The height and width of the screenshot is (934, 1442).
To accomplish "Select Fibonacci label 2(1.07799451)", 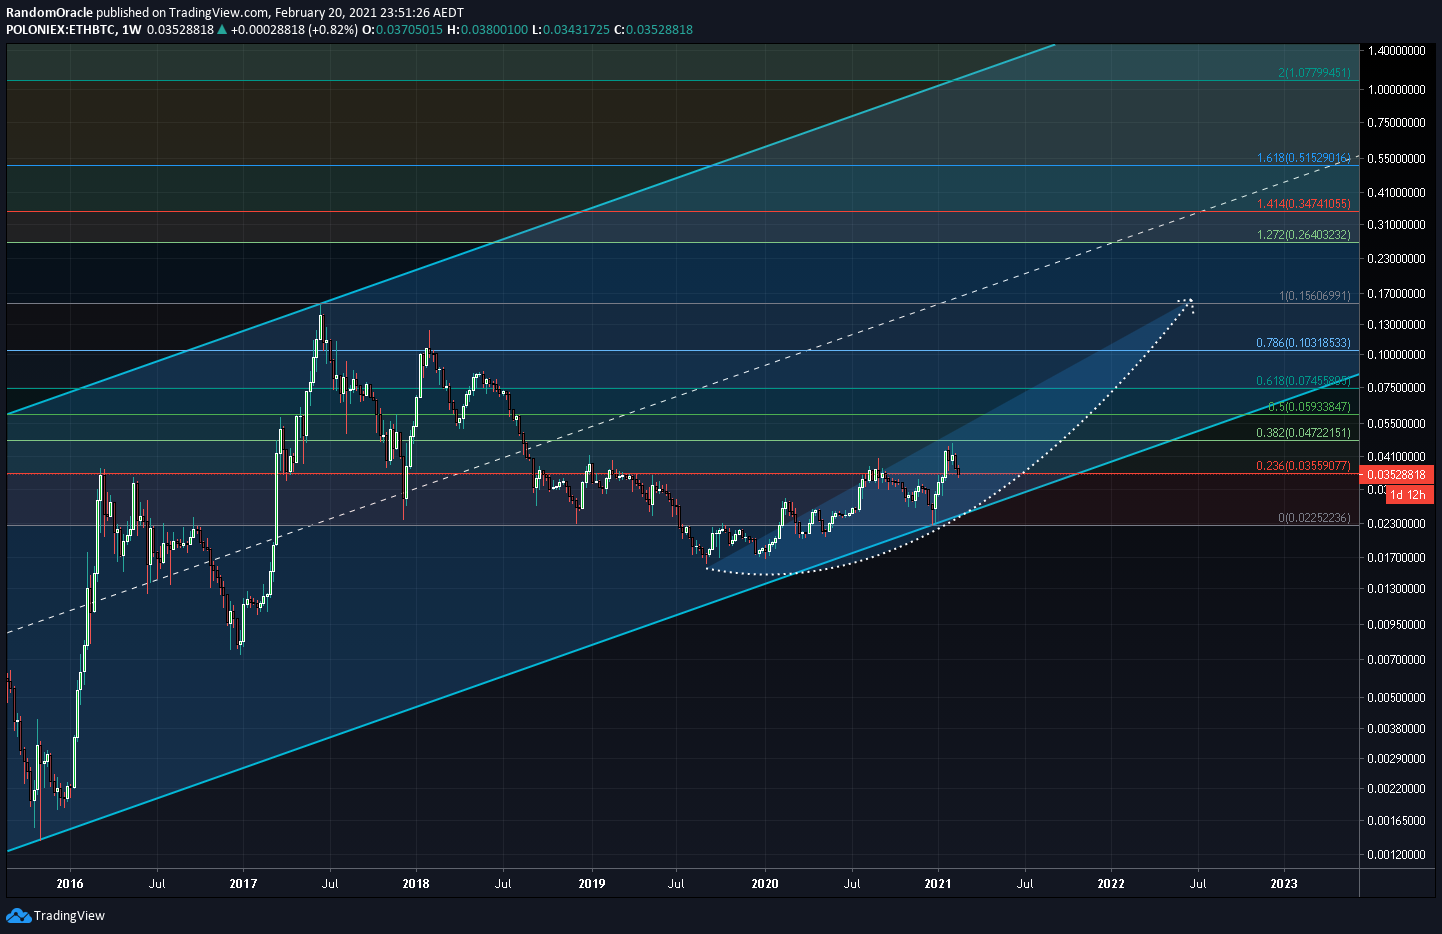I will click(x=1314, y=73).
